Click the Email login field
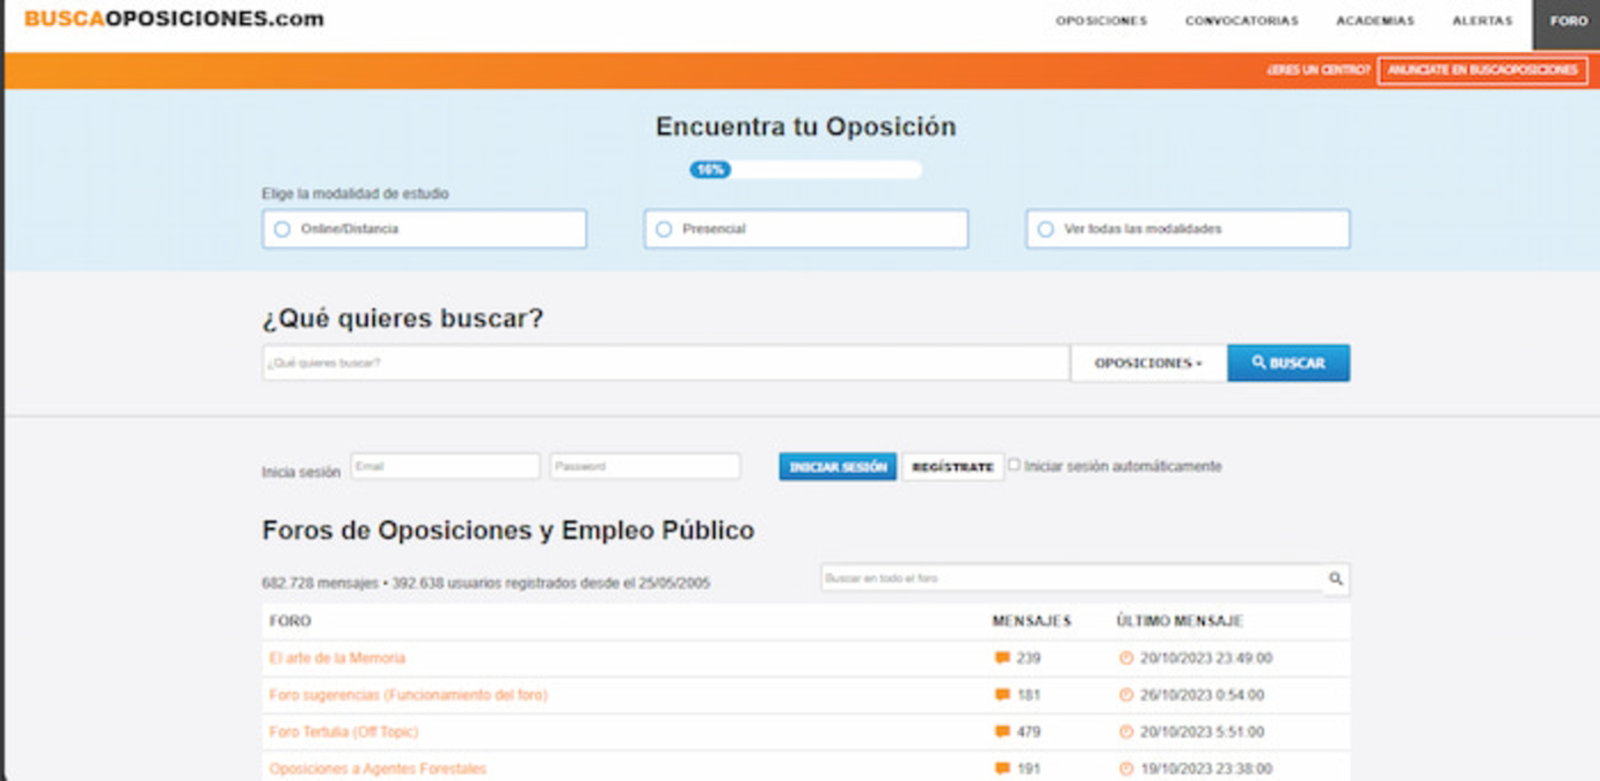The width and height of the screenshot is (1600, 781). [x=445, y=466]
